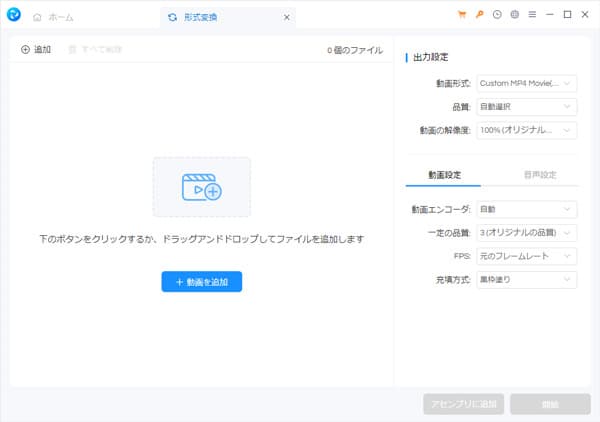Screen dimensions: 600x422
Task: Click the blue 動画を追加 button
Action: coord(201,282)
